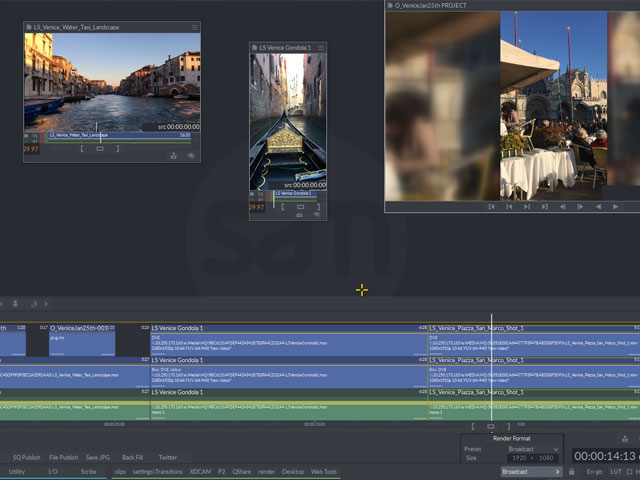This screenshot has width=640, height=480.
Task: Open menu of LS Venice Gondola 1 viewer
Action: coord(321,48)
